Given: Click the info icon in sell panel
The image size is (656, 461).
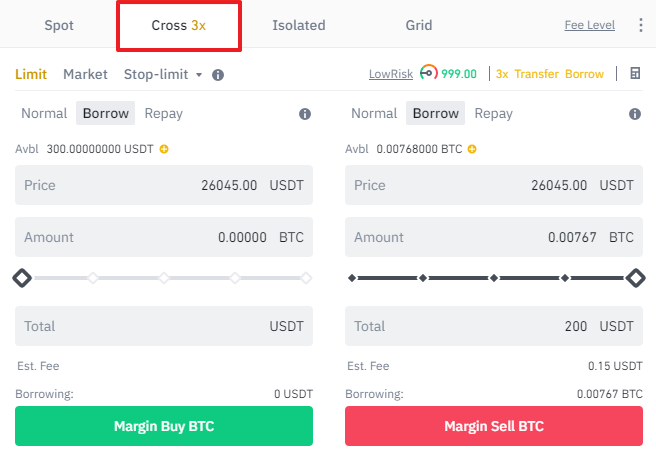Looking at the screenshot, I should [634, 114].
